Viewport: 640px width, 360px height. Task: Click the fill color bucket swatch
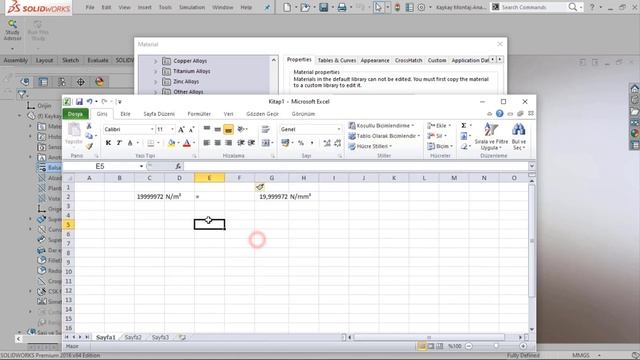[171, 143]
